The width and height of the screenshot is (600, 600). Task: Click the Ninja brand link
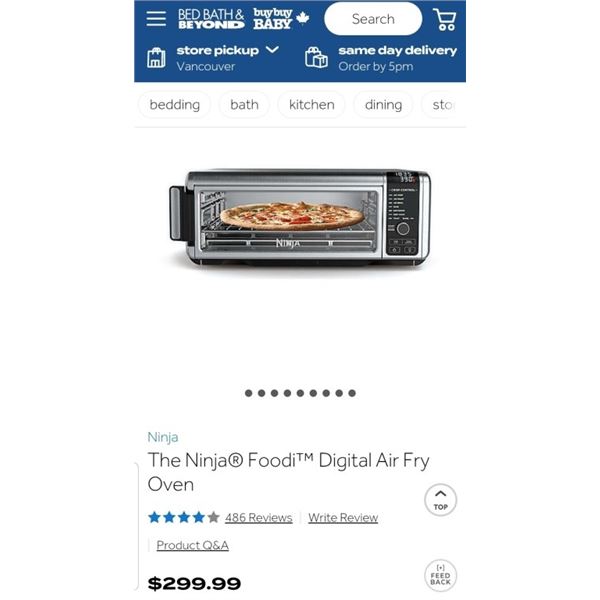pos(163,437)
